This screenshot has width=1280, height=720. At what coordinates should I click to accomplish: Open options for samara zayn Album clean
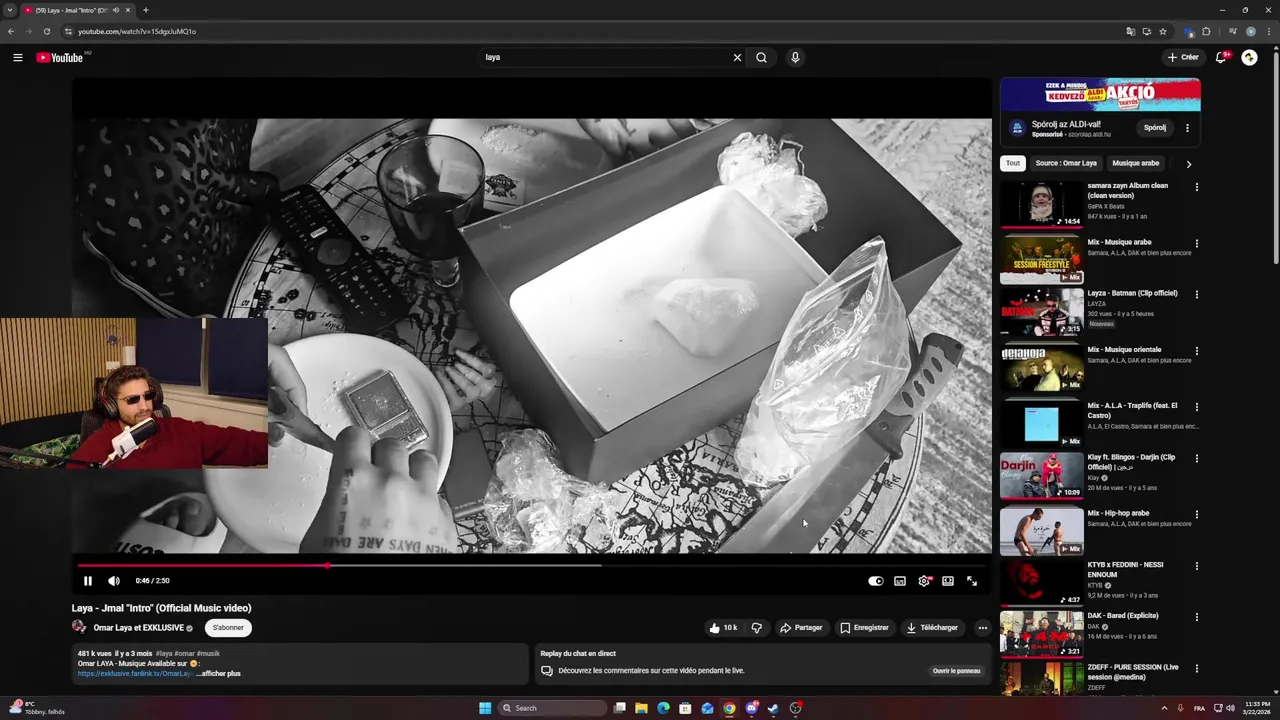[x=1196, y=187]
